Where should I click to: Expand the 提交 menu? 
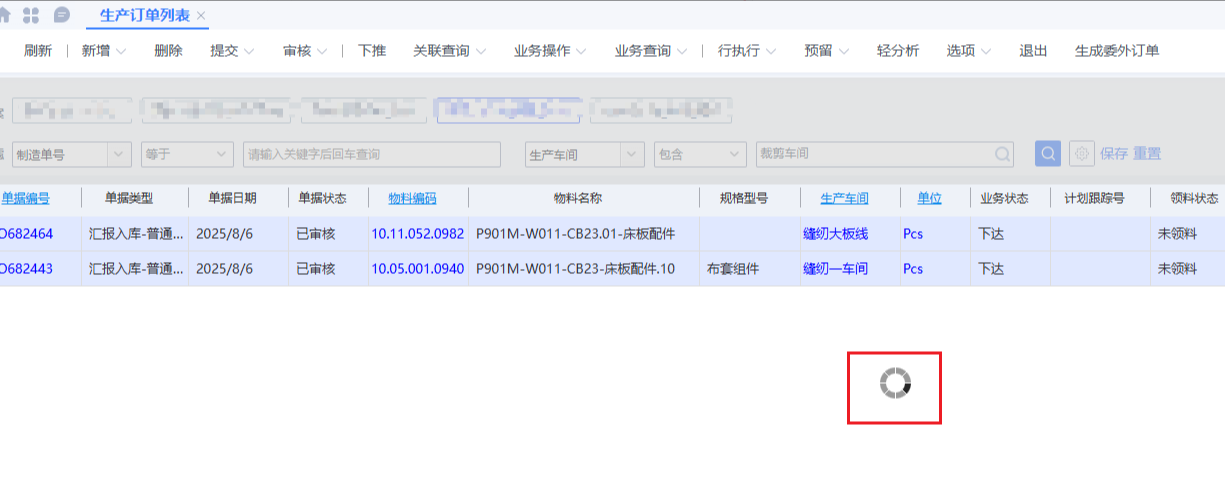pyautogui.click(x=232, y=51)
